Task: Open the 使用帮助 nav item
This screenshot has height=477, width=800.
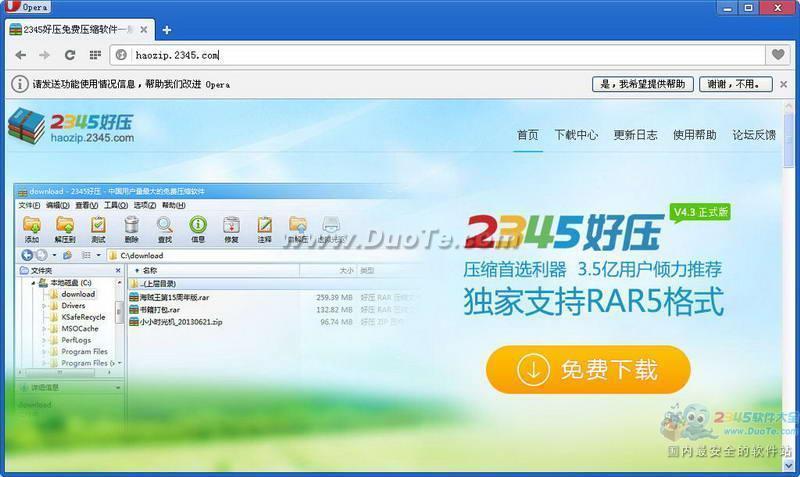Action: click(x=694, y=135)
